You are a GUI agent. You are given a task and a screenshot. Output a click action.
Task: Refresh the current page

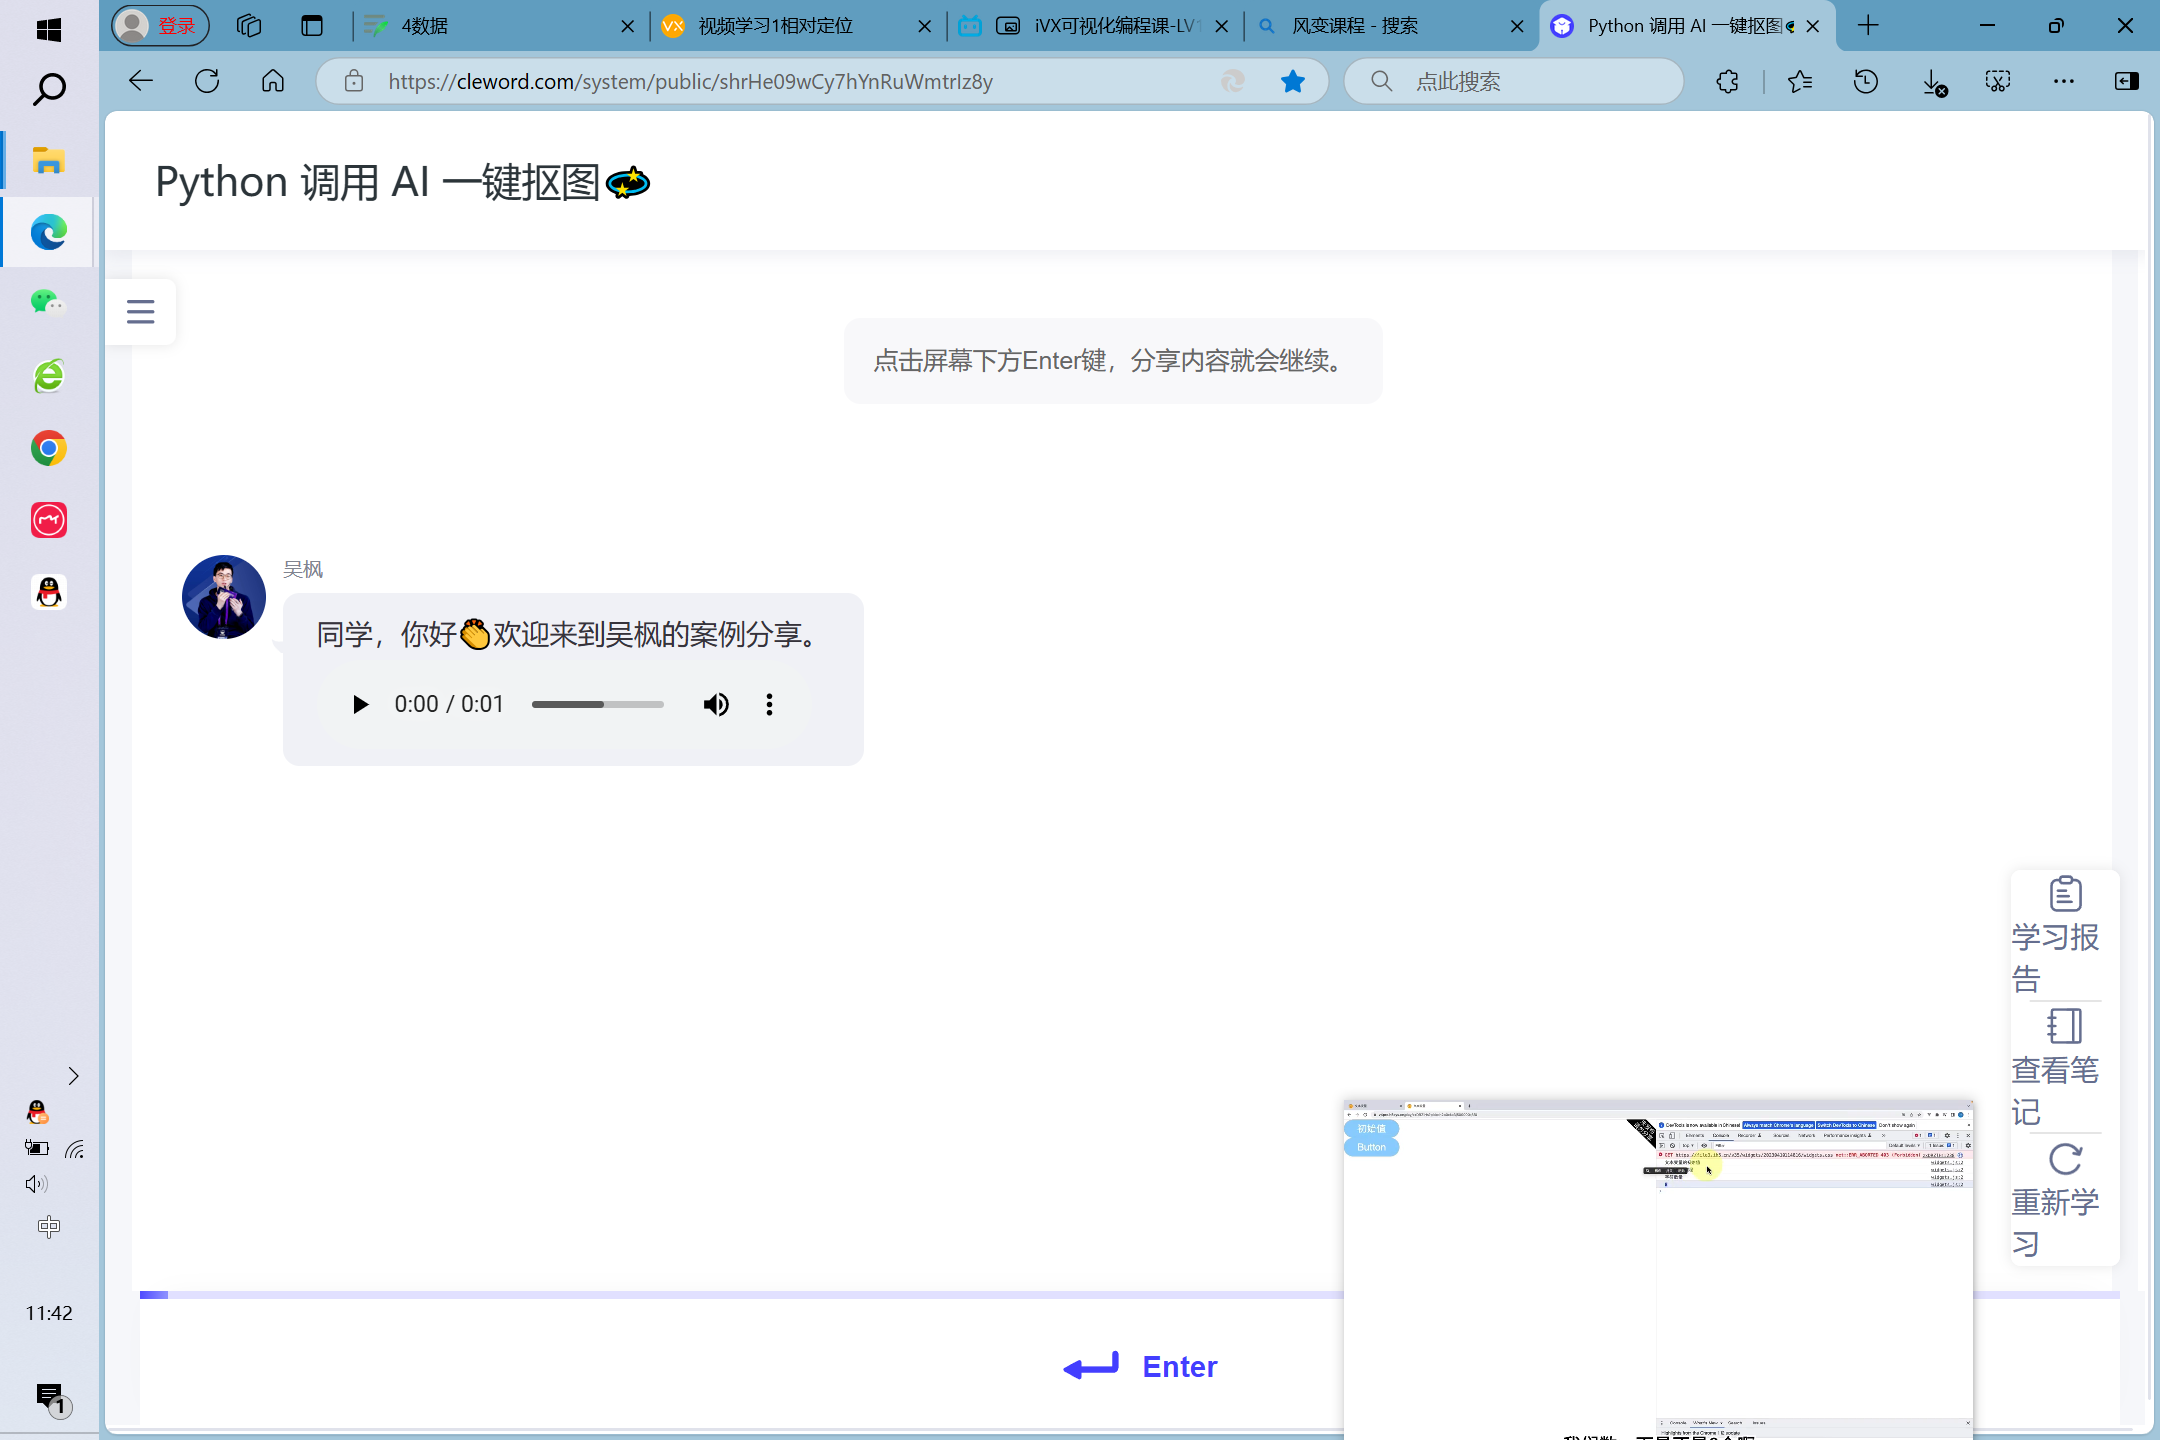(x=207, y=81)
